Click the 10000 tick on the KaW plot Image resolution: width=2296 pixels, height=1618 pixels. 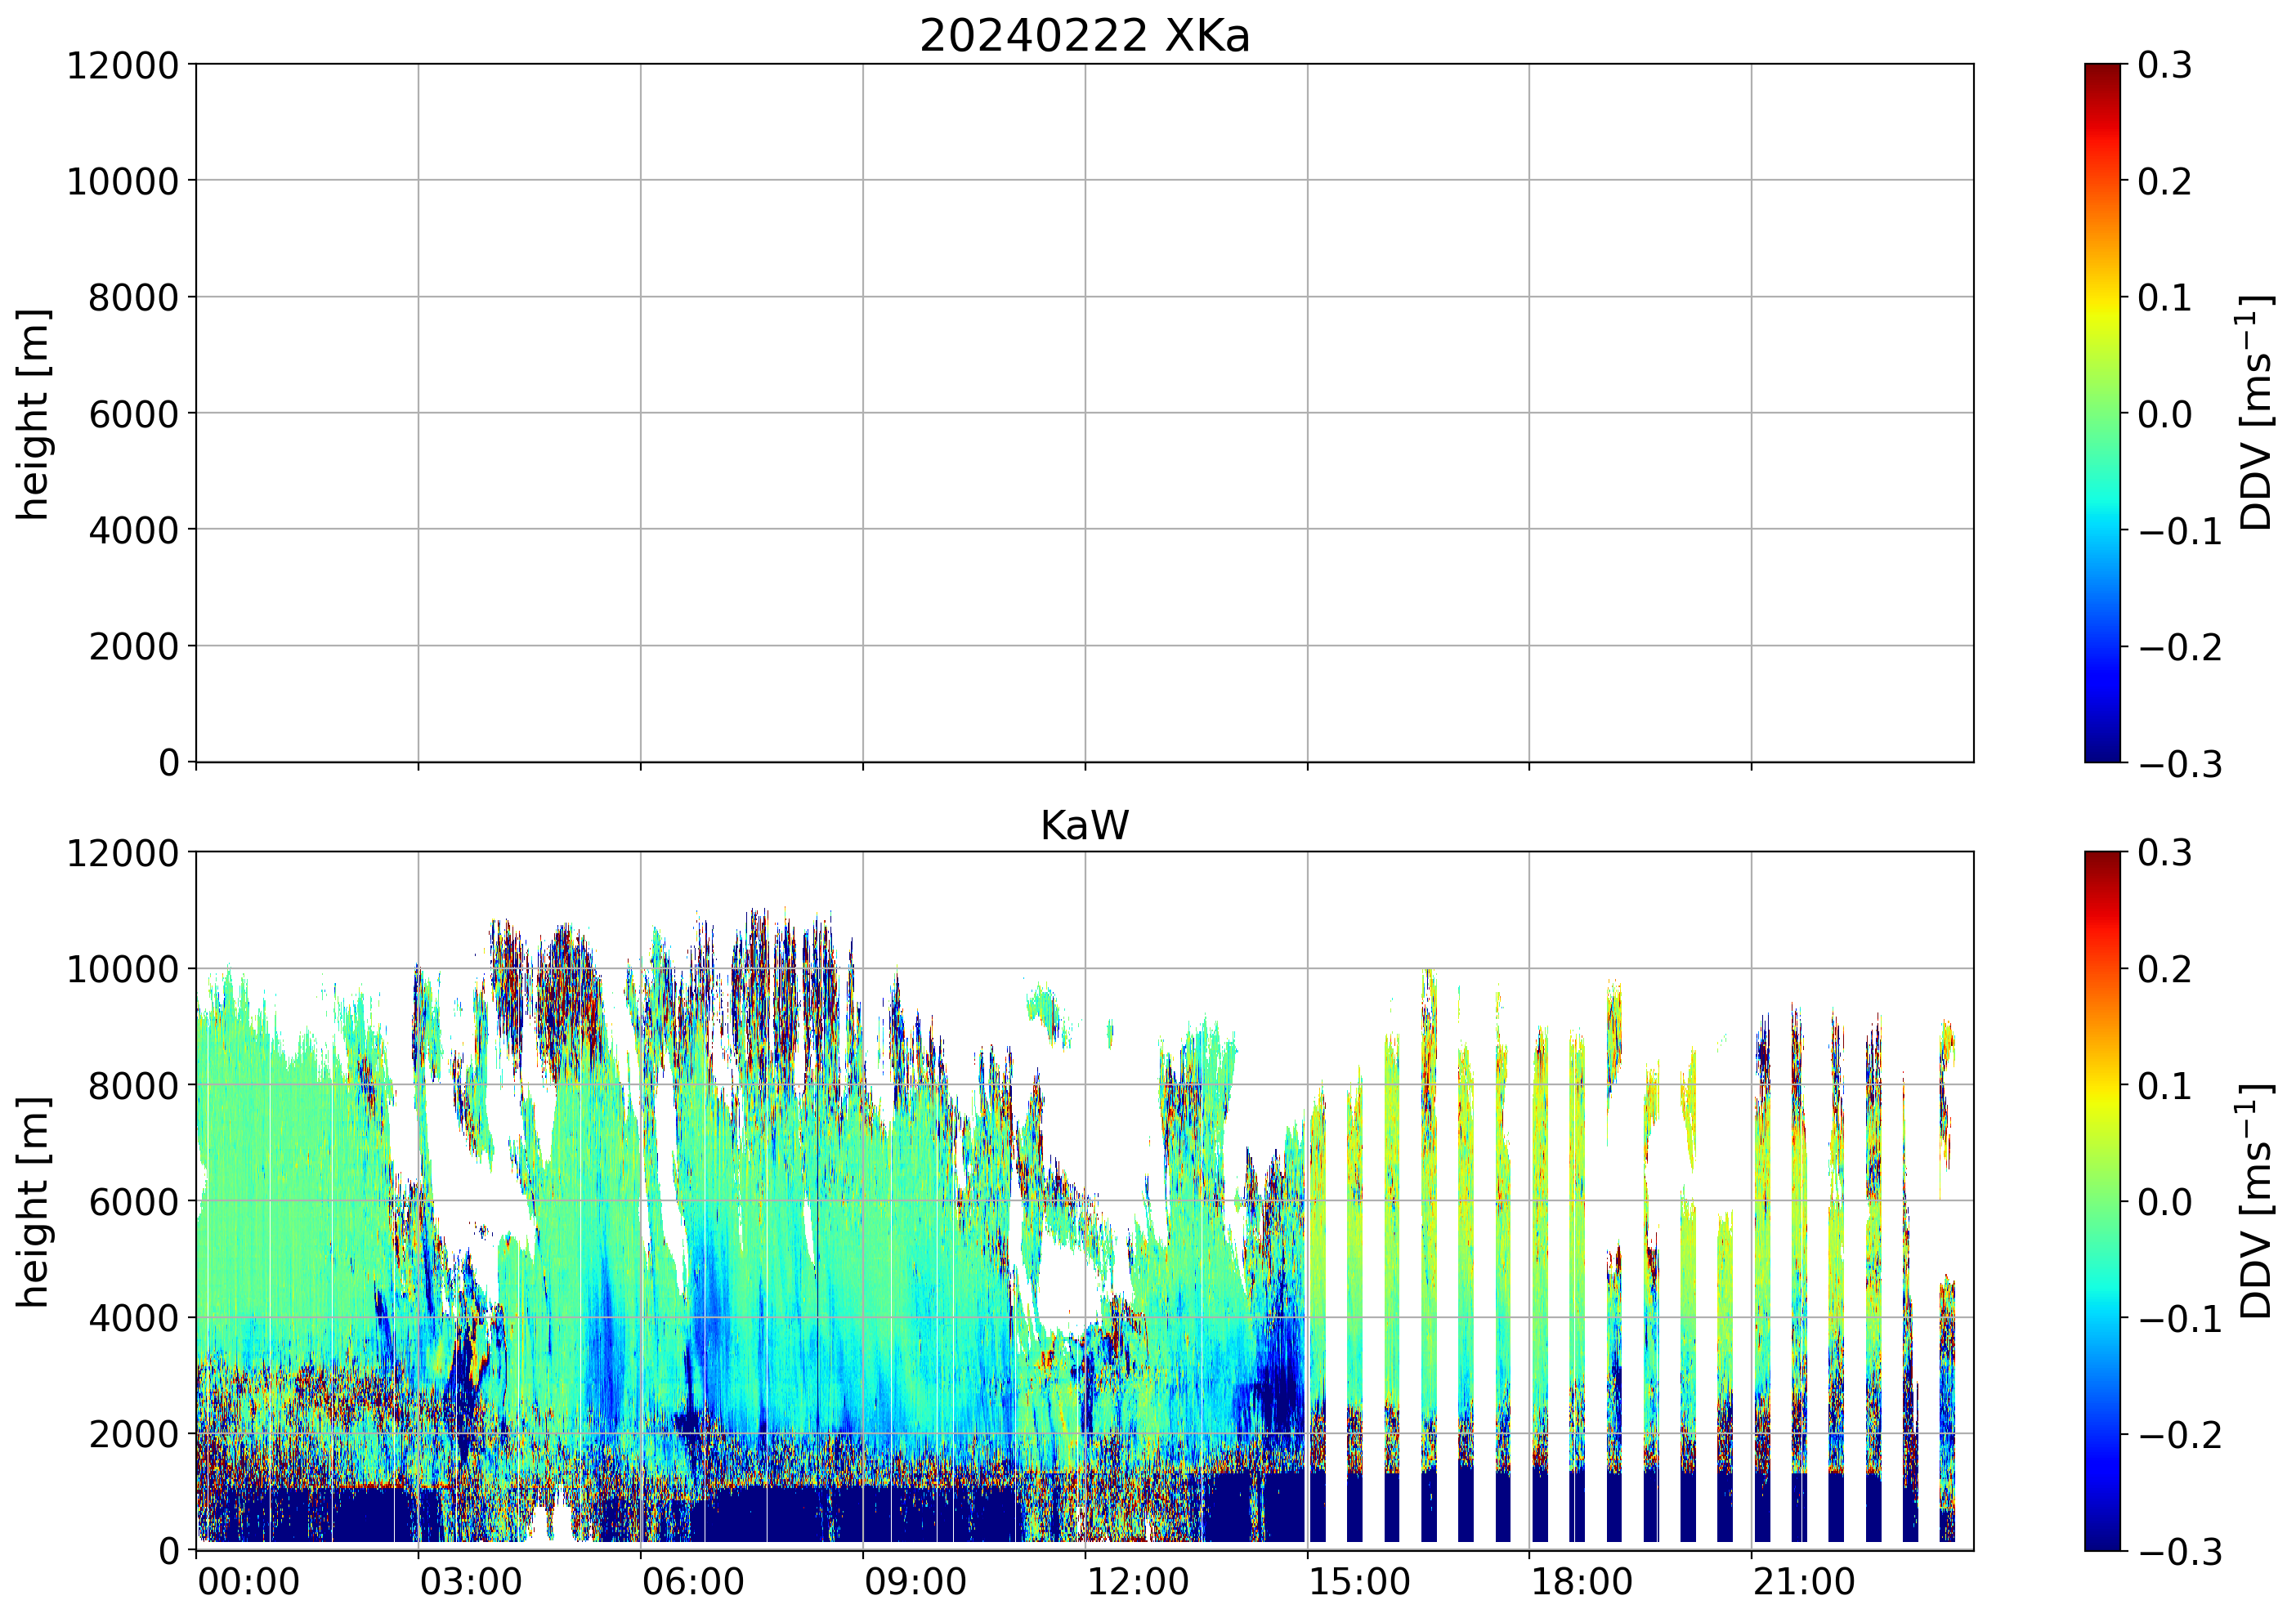122,969
